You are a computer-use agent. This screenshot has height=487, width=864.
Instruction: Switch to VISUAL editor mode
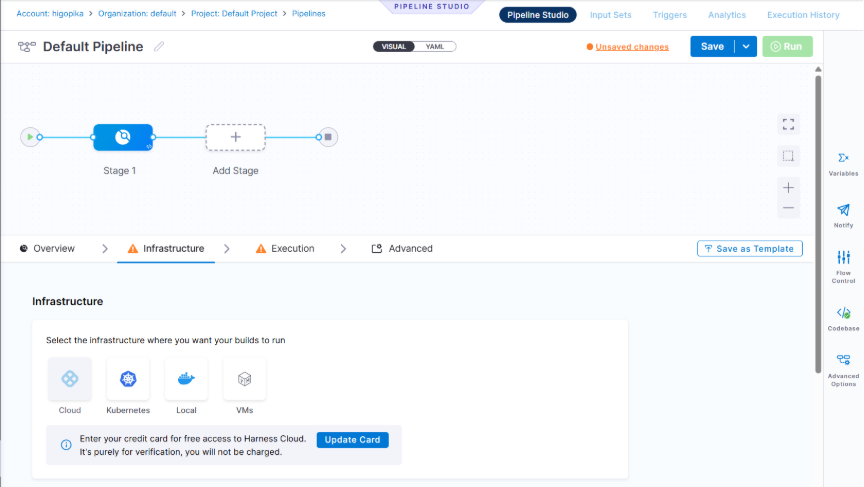(x=393, y=47)
